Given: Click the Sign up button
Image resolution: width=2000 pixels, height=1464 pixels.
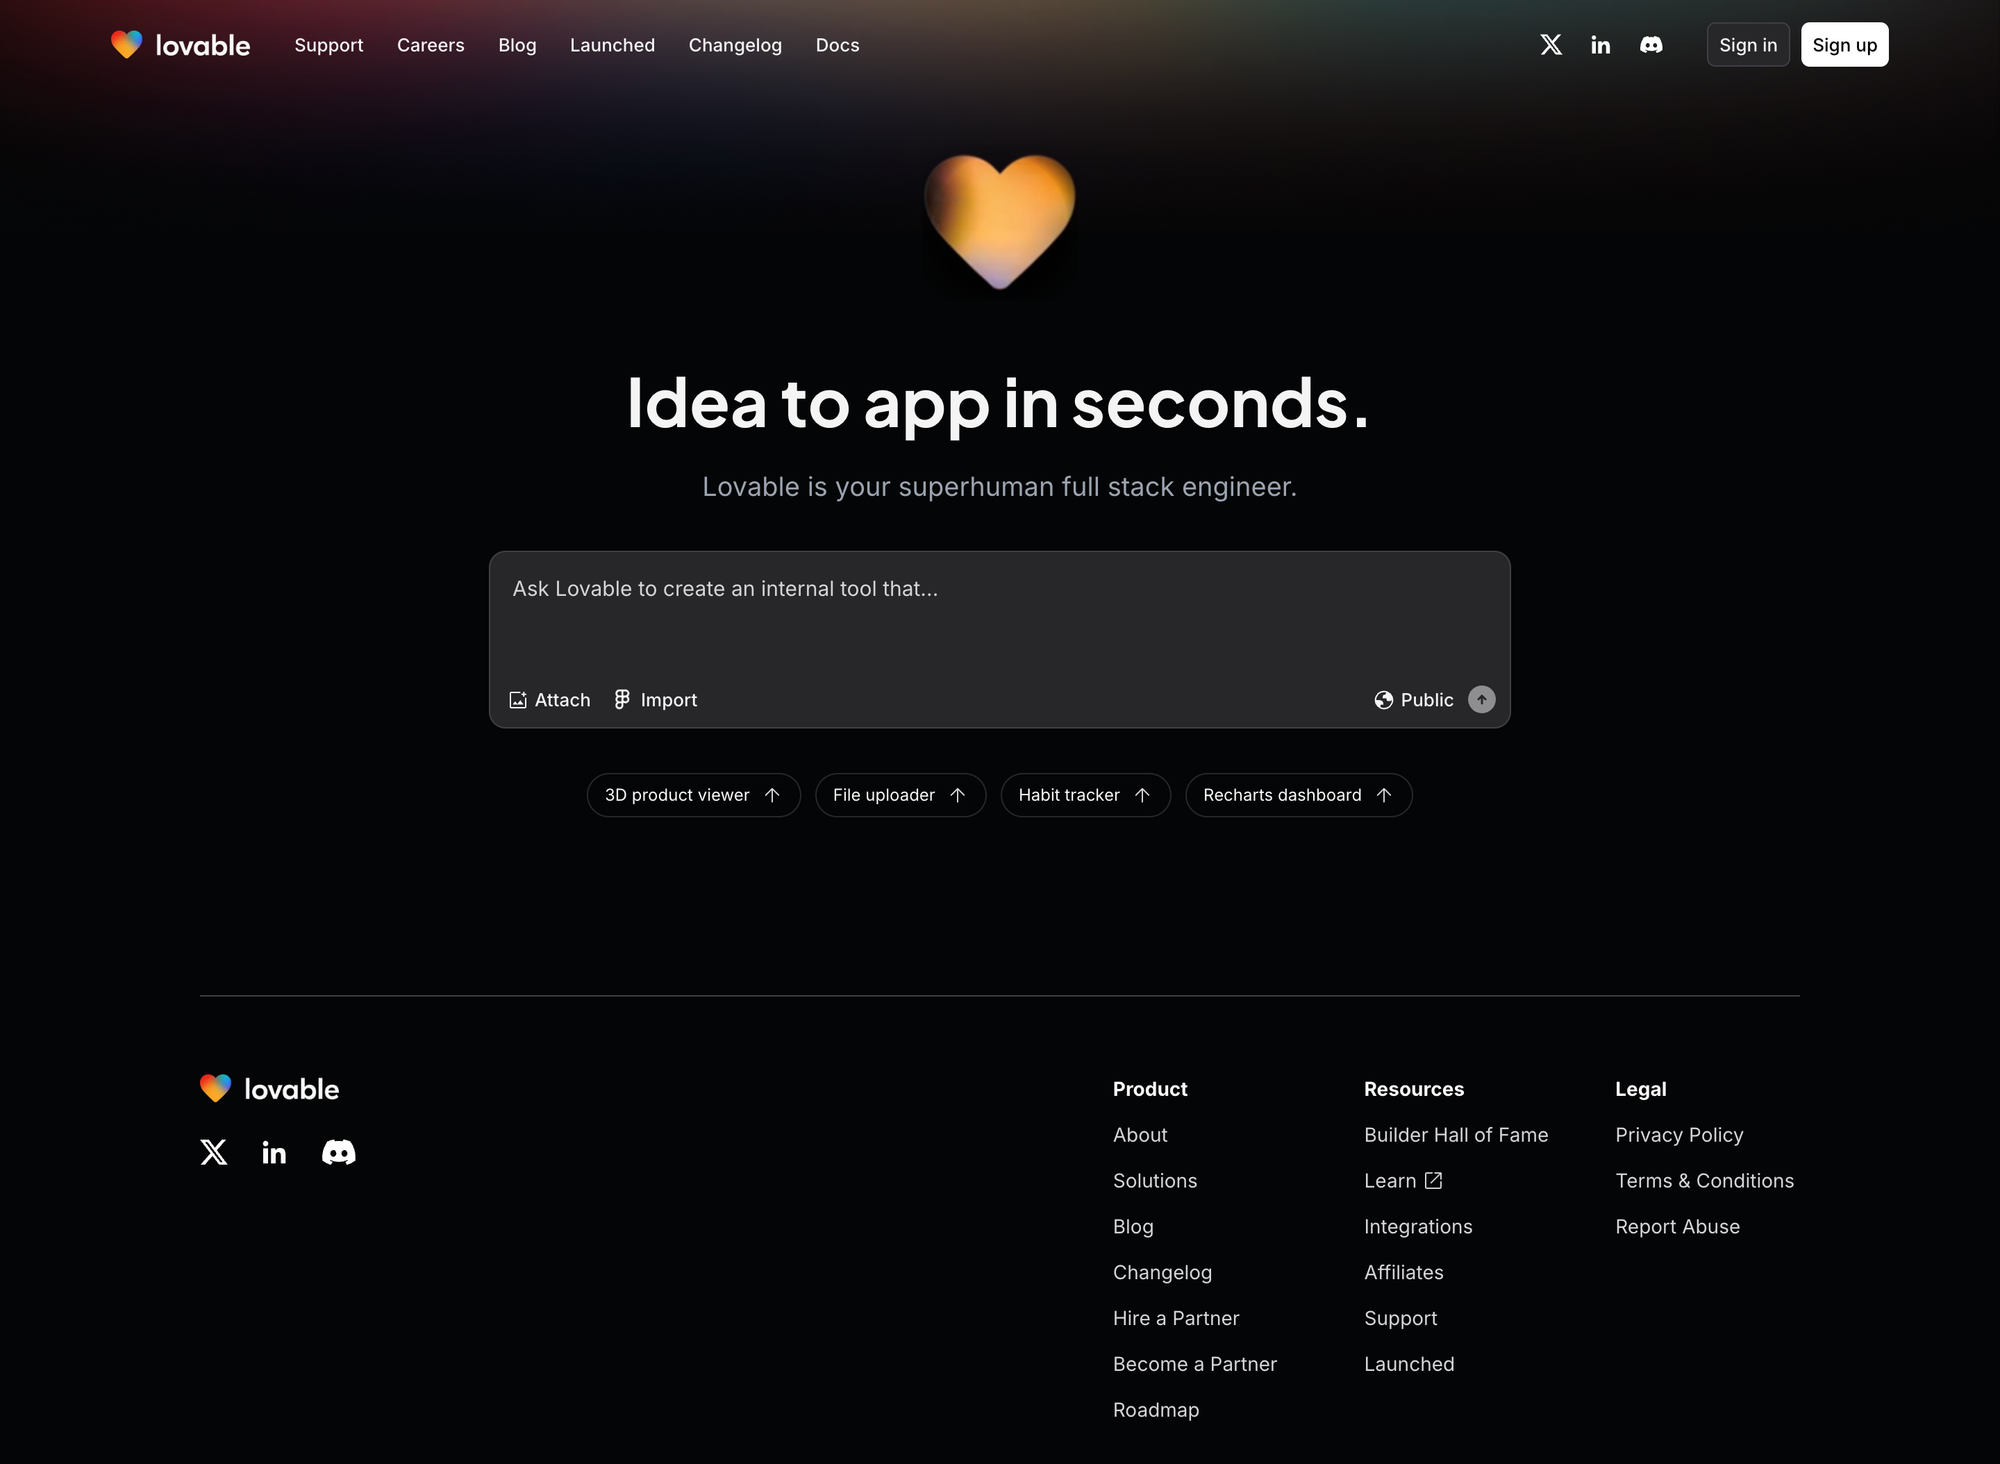Looking at the screenshot, I should (x=1845, y=45).
